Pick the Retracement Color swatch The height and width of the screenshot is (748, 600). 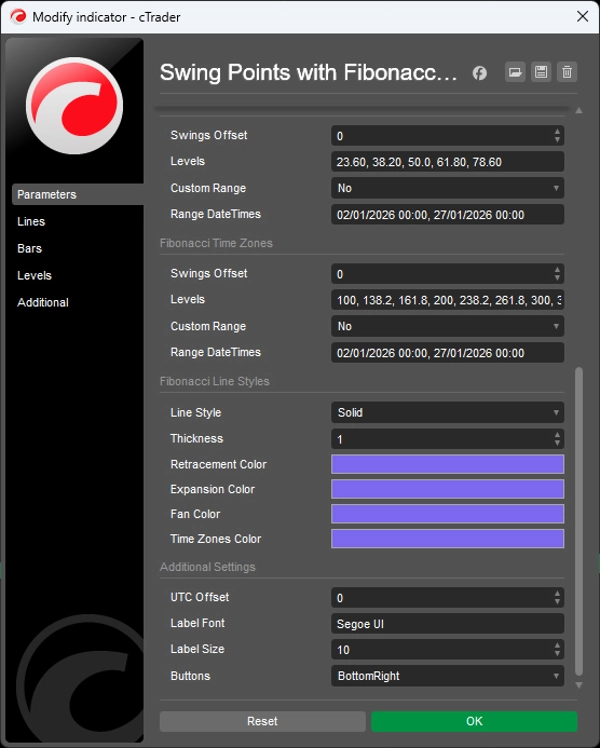(447, 465)
